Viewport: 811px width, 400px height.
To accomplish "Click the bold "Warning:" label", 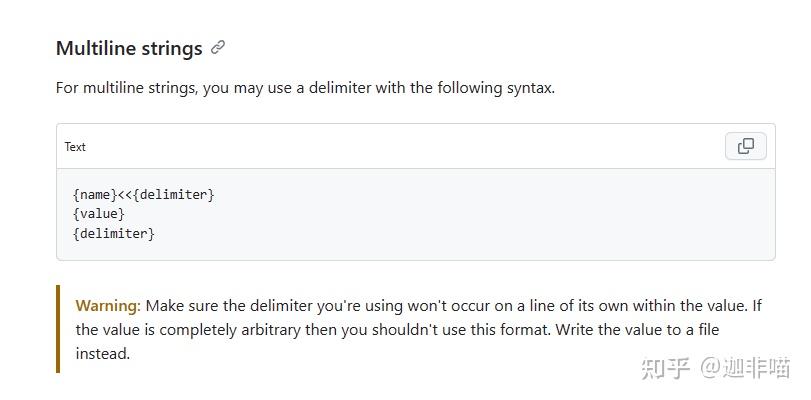I will click(108, 305).
